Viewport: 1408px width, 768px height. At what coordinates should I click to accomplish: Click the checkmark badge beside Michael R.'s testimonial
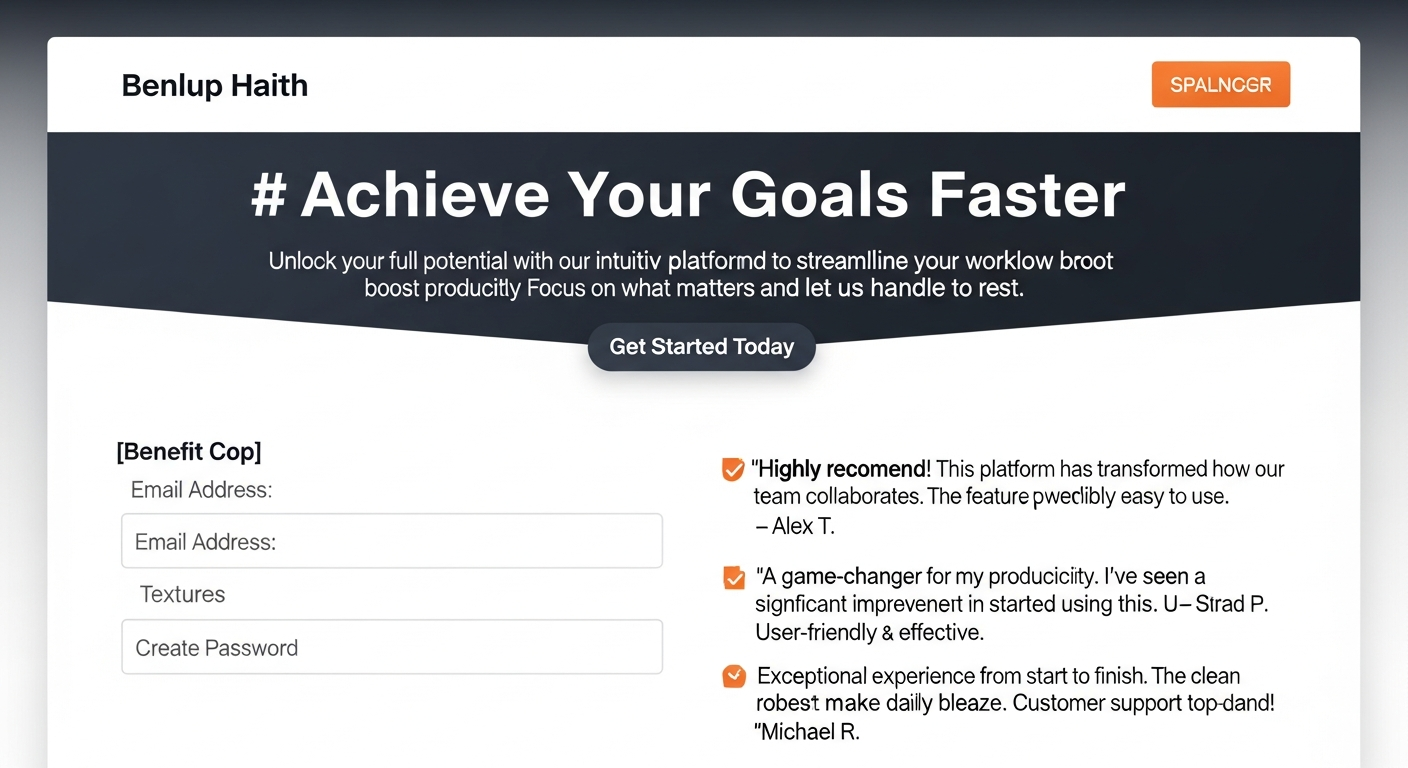coord(733,676)
